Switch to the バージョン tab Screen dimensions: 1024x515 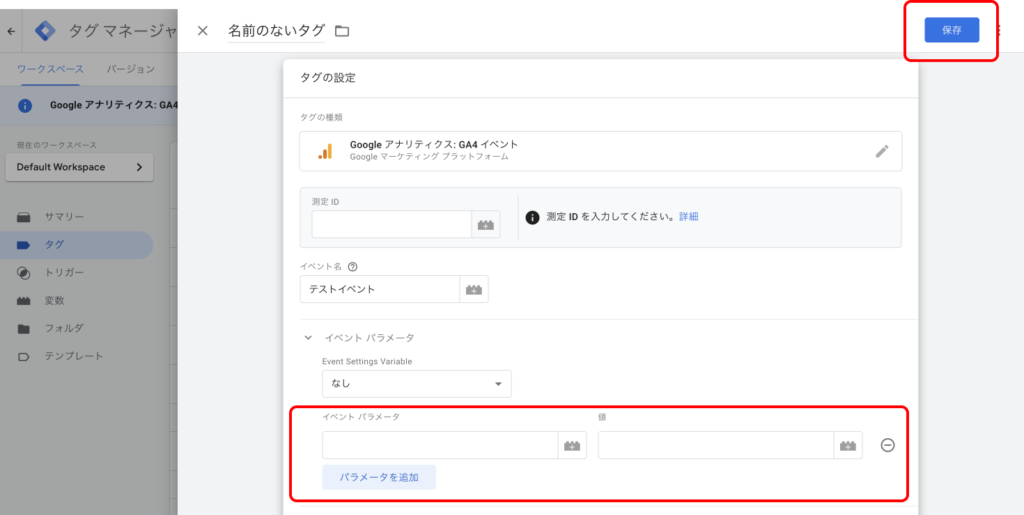point(131,69)
